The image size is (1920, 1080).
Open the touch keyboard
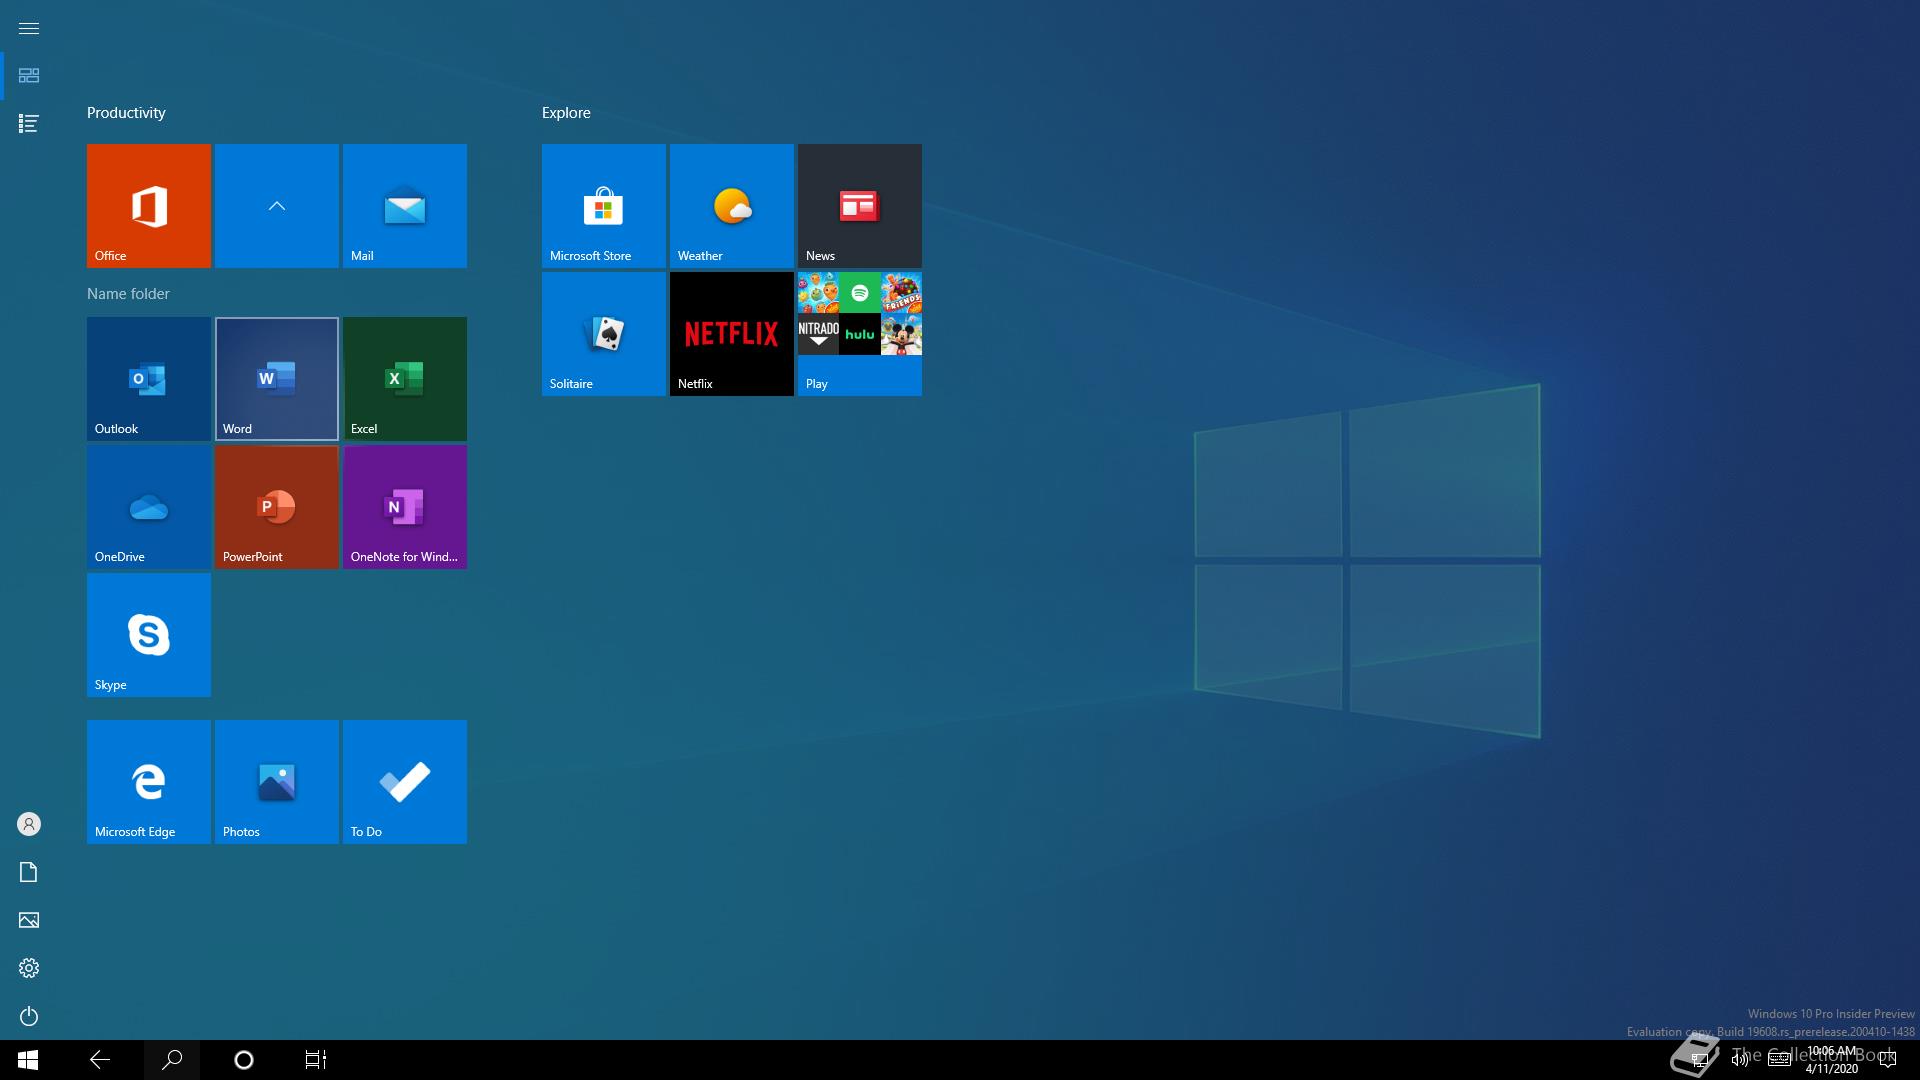tap(1780, 1060)
